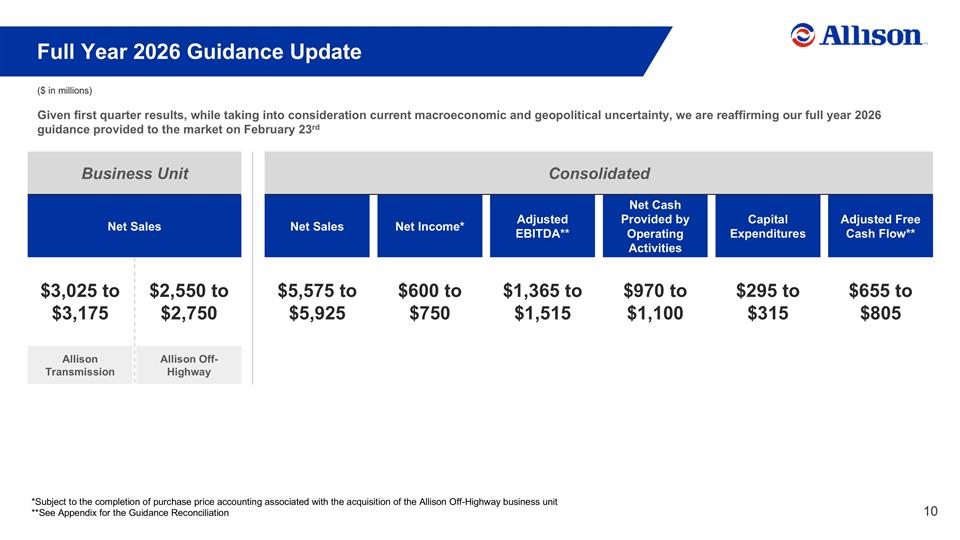Click the 'Adjusted EBITDA**' column header
This screenshot has height=540, width=960.
pos(542,226)
